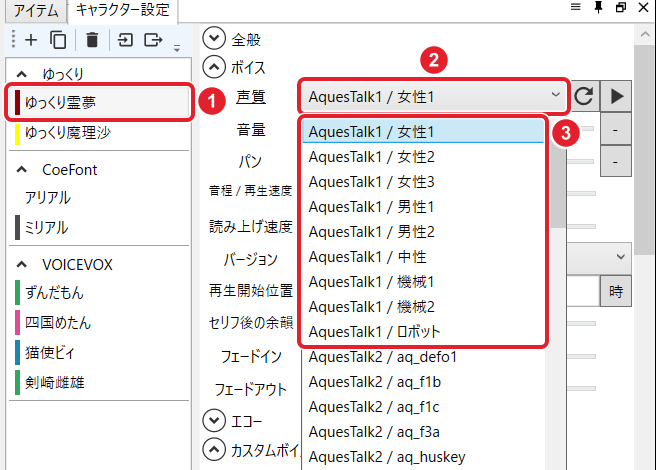This screenshot has width=656, height=470.
Task: Reload voices with the refresh icon
Action: 584,96
